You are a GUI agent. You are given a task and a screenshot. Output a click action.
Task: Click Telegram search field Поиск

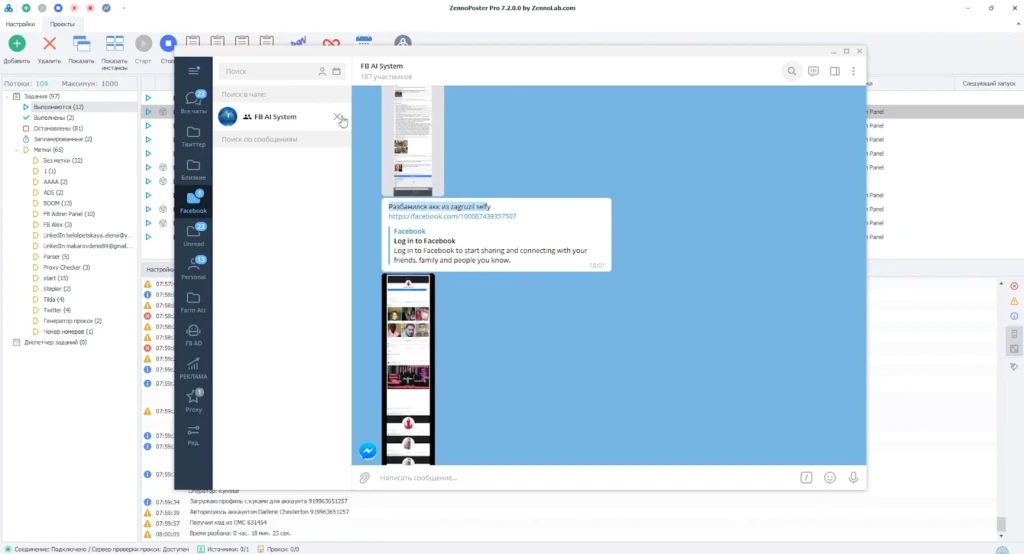tap(270, 71)
